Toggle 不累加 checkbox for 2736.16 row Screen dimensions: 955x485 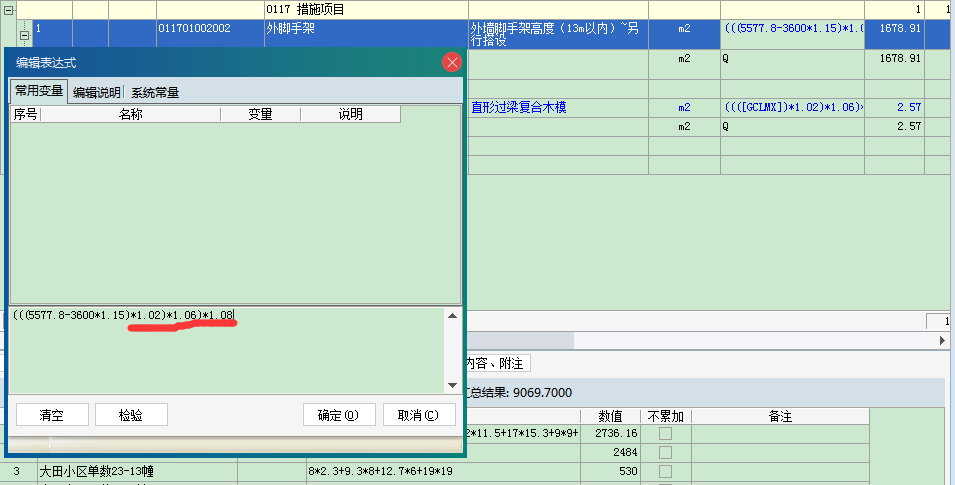[x=665, y=433]
